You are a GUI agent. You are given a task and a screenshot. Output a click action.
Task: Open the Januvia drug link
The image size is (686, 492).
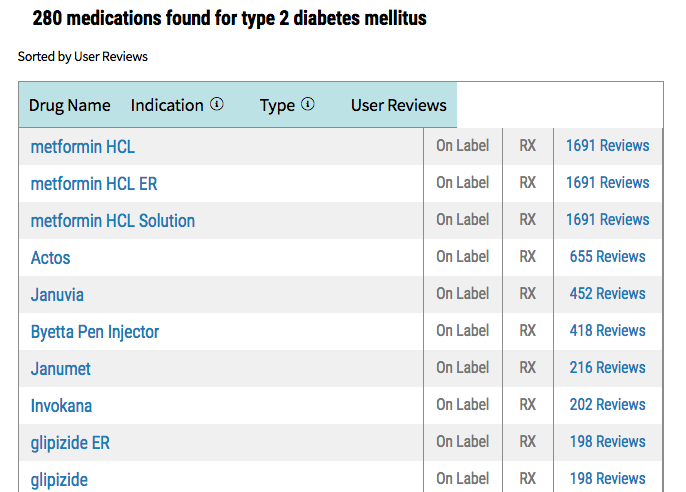[57, 295]
